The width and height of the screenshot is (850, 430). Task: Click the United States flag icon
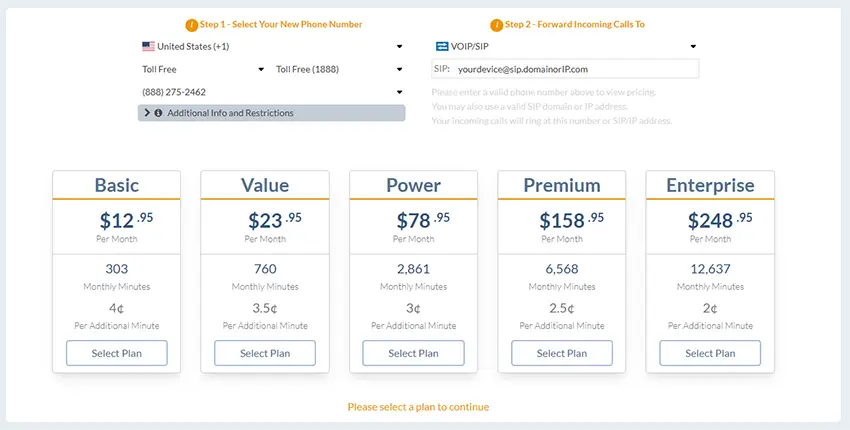(148, 46)
